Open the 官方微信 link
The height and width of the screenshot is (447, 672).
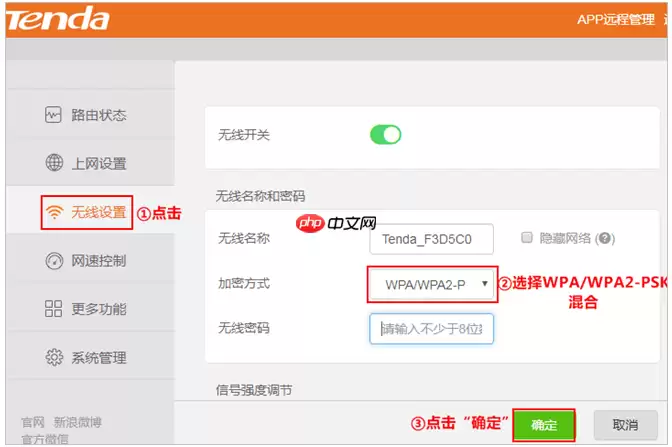(45, 439)
